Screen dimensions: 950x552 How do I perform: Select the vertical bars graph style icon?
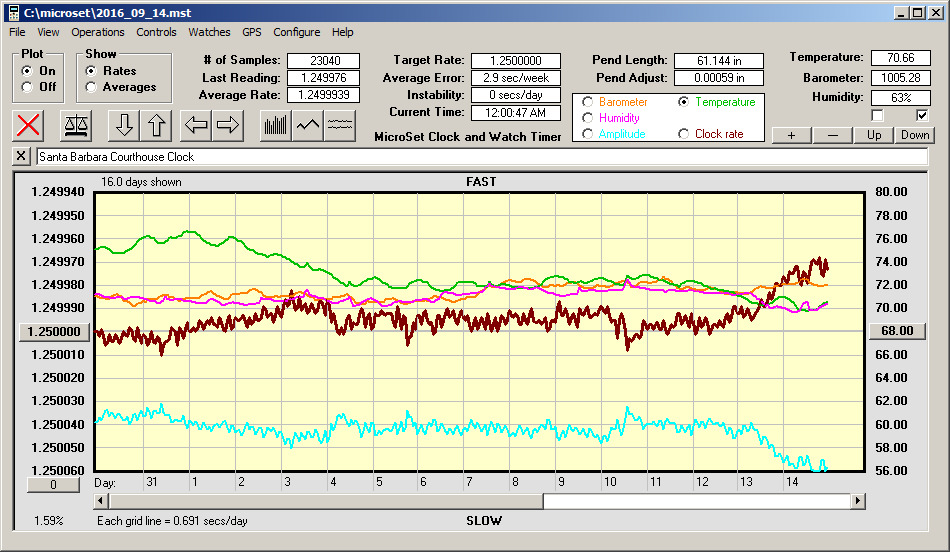276,125
